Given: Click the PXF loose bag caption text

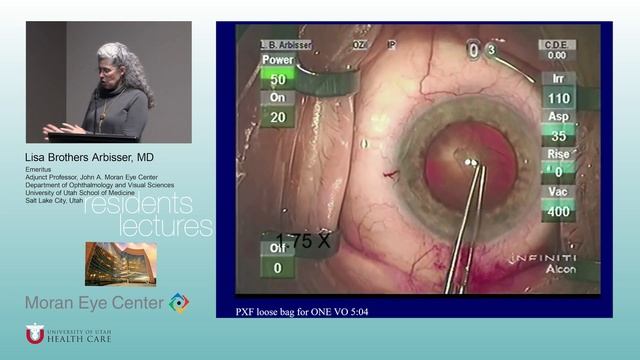Looking at the screenshot, I should point(302,312).
